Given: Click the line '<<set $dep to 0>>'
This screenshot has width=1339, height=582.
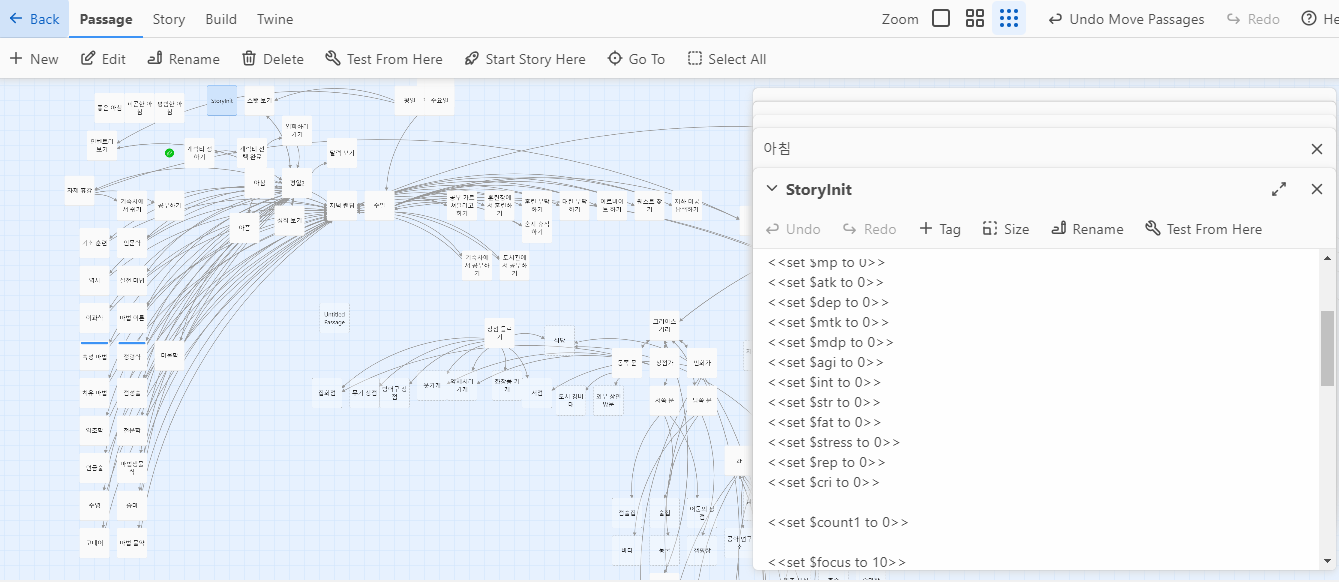Looking at the screenshot, I should tap(828, 302).
